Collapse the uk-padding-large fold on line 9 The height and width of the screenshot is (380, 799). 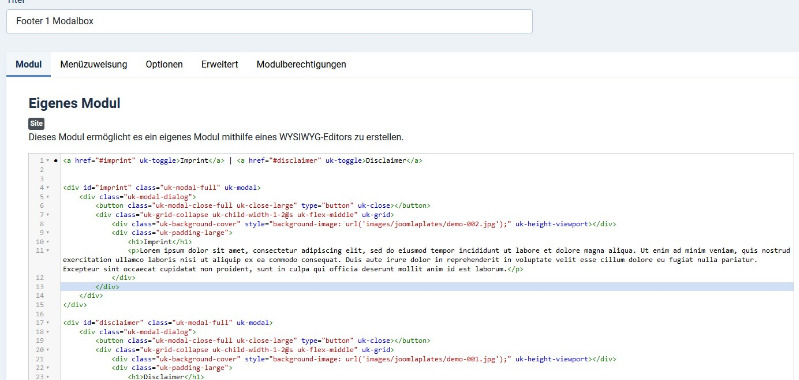(x=47, y=233)
